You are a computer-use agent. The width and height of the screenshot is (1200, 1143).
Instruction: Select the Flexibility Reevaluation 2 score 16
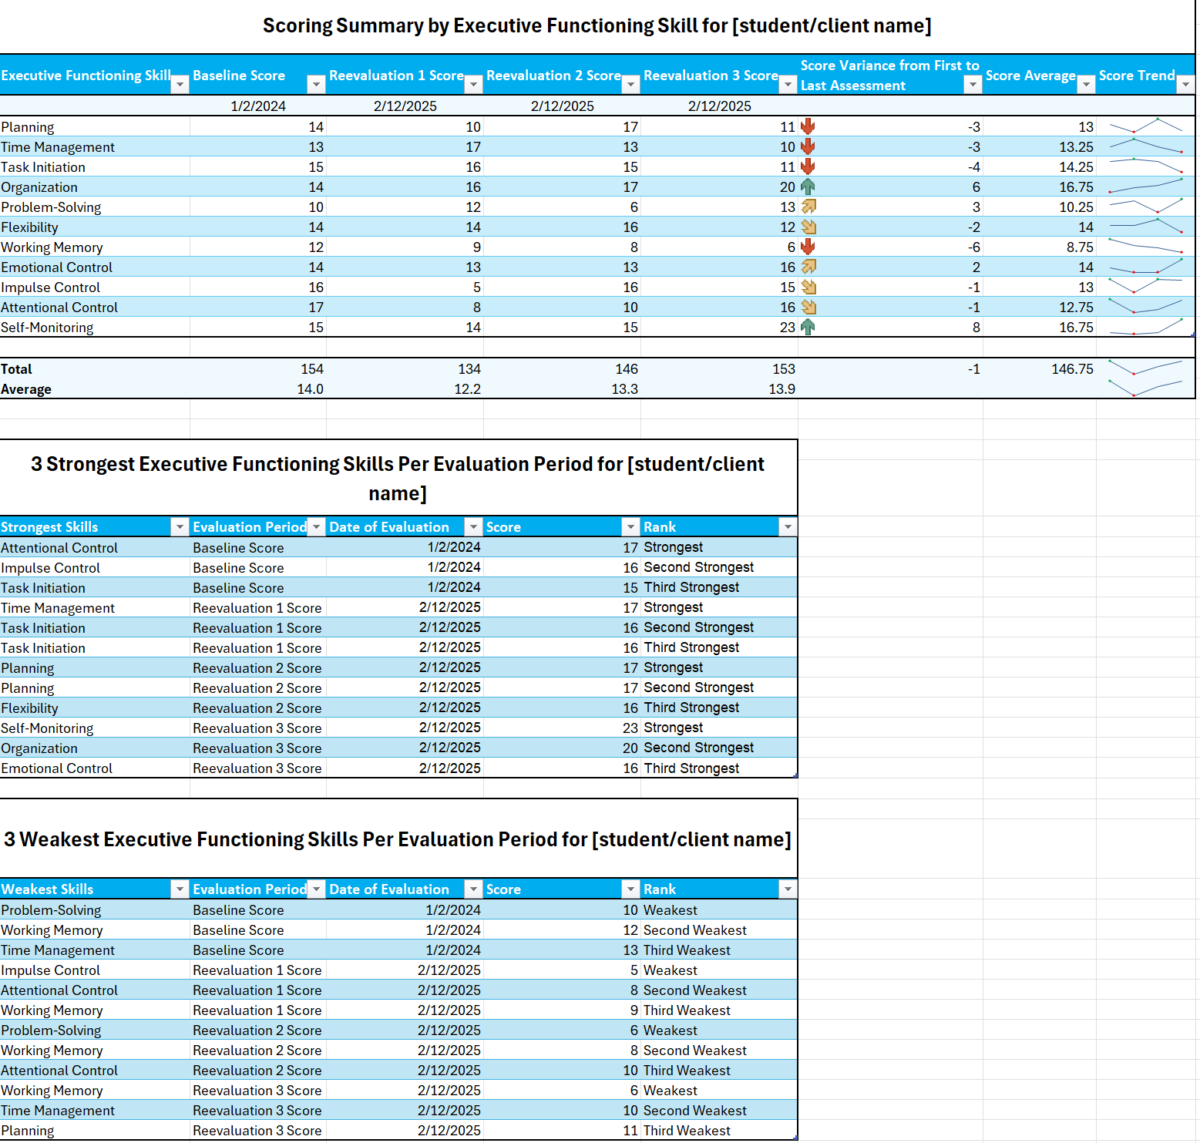[x=562, y=227]
